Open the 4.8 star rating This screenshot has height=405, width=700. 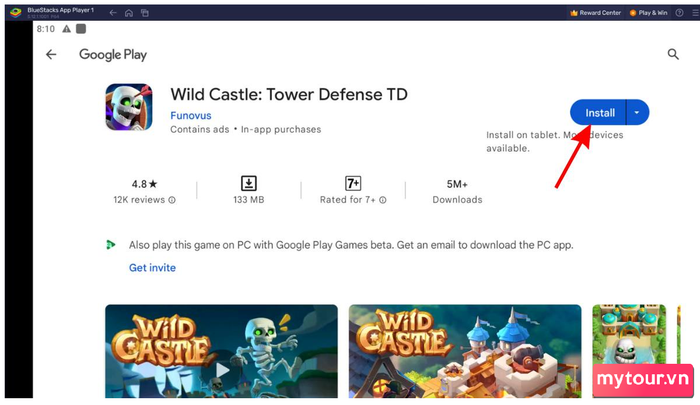[x=144, y=184]
